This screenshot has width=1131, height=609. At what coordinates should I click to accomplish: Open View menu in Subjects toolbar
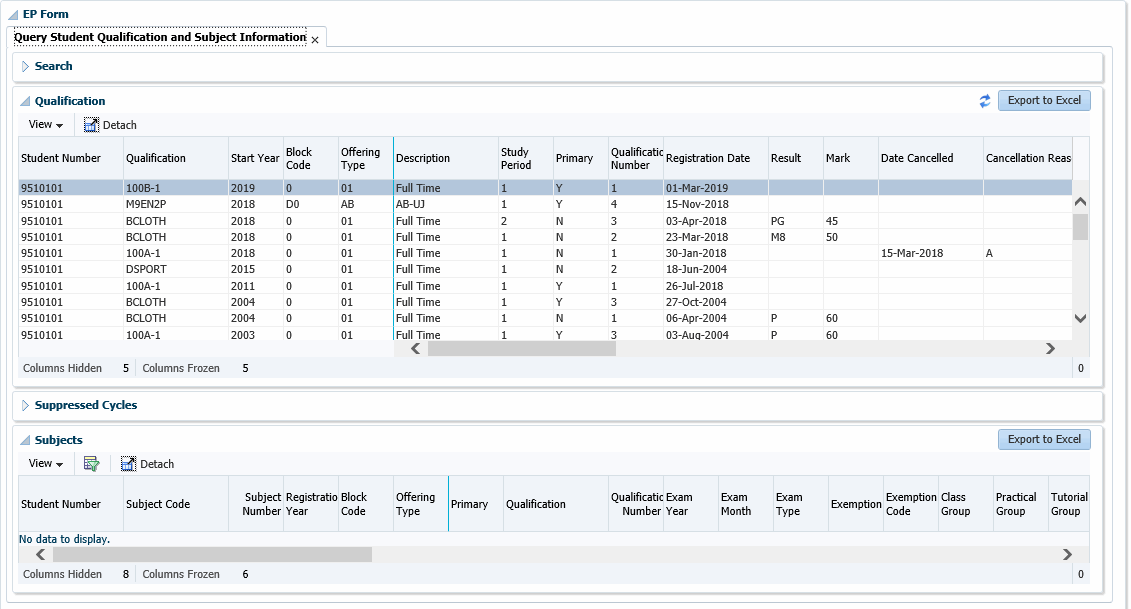pos(46,464)
